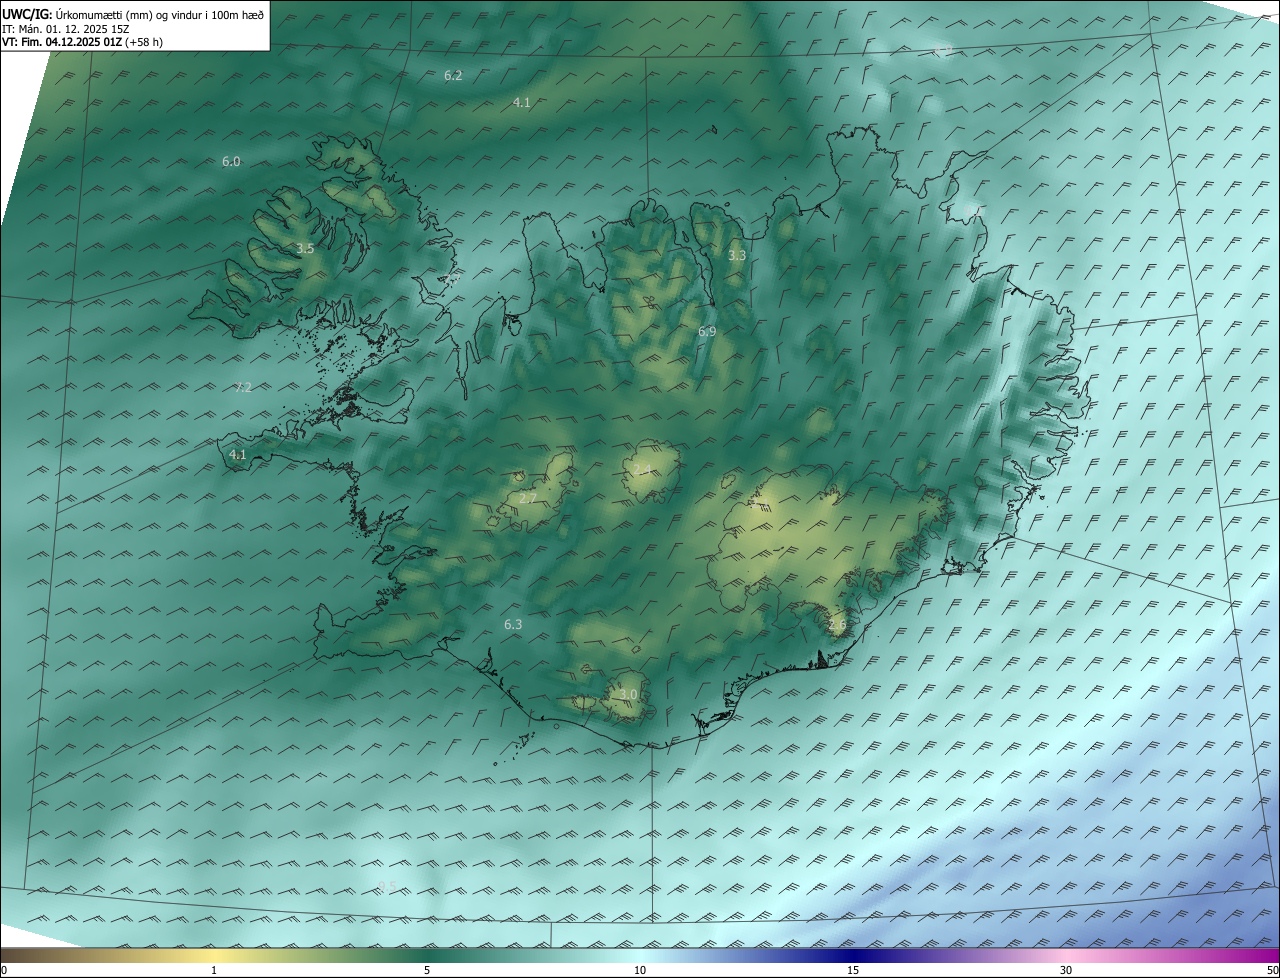Click the 6.3 precipitation value label

coord(513,624)
